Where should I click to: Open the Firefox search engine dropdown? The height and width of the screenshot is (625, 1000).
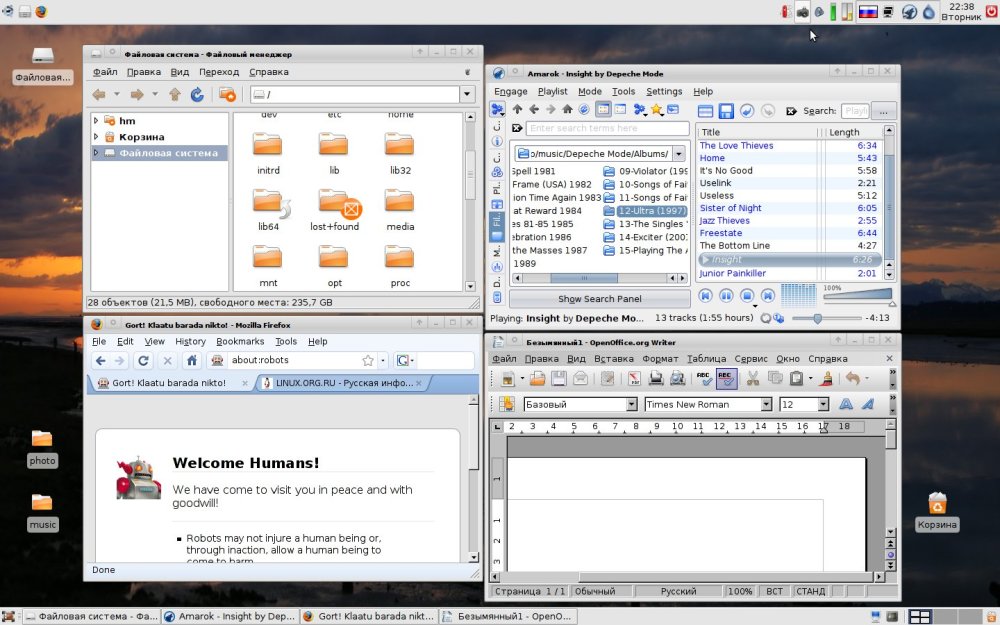[405, 360]
